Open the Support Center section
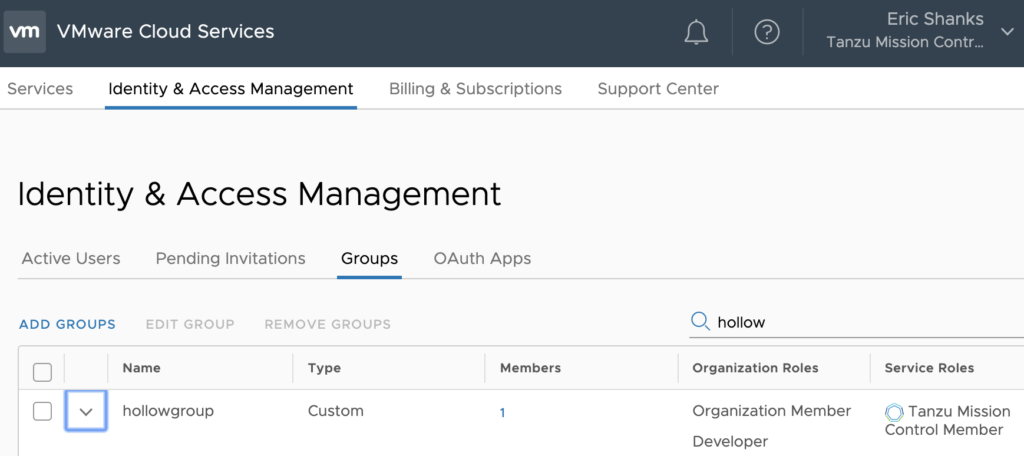Screen dimensions: 1024x456 (657, 89)
